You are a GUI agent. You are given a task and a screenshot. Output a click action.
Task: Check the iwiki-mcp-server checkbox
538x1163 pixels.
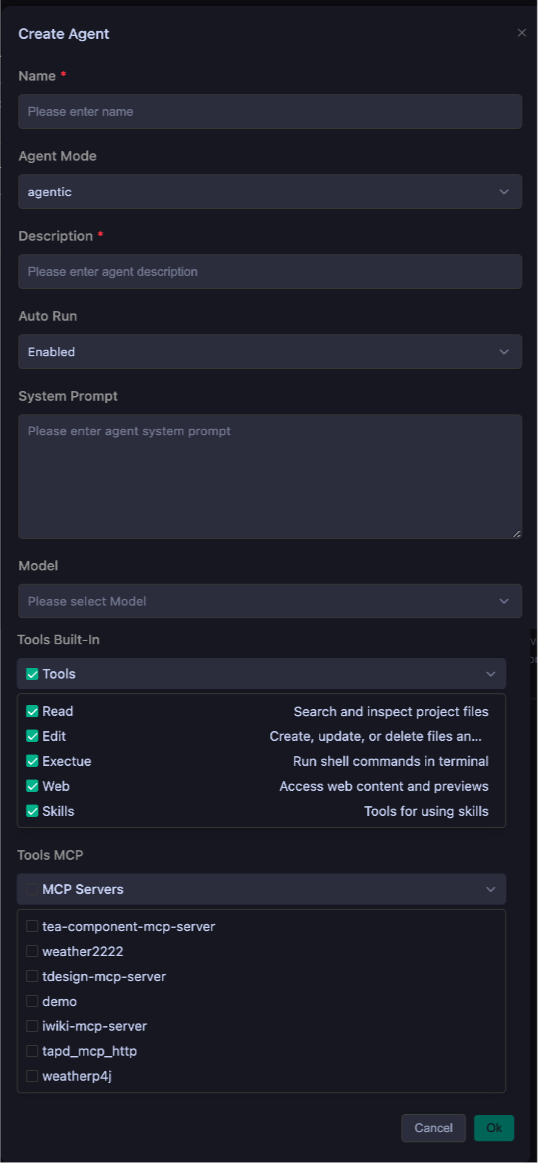pyautogui.click(x=32, y=1027)
